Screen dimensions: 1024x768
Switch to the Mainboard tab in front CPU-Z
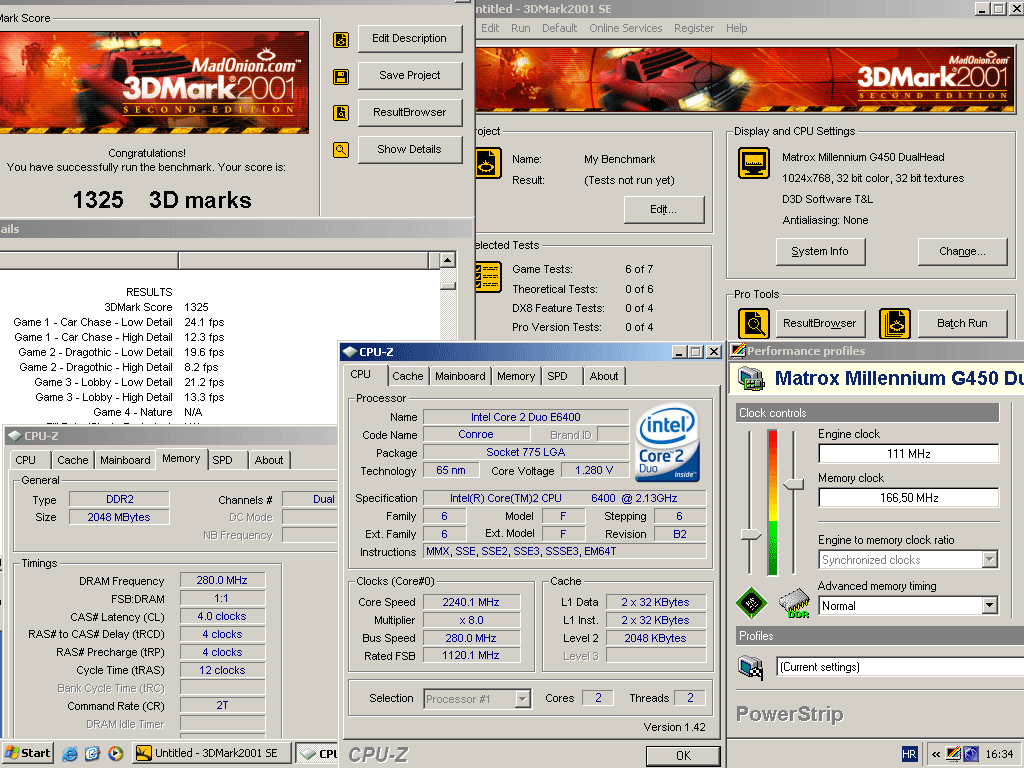click(460, 376)
